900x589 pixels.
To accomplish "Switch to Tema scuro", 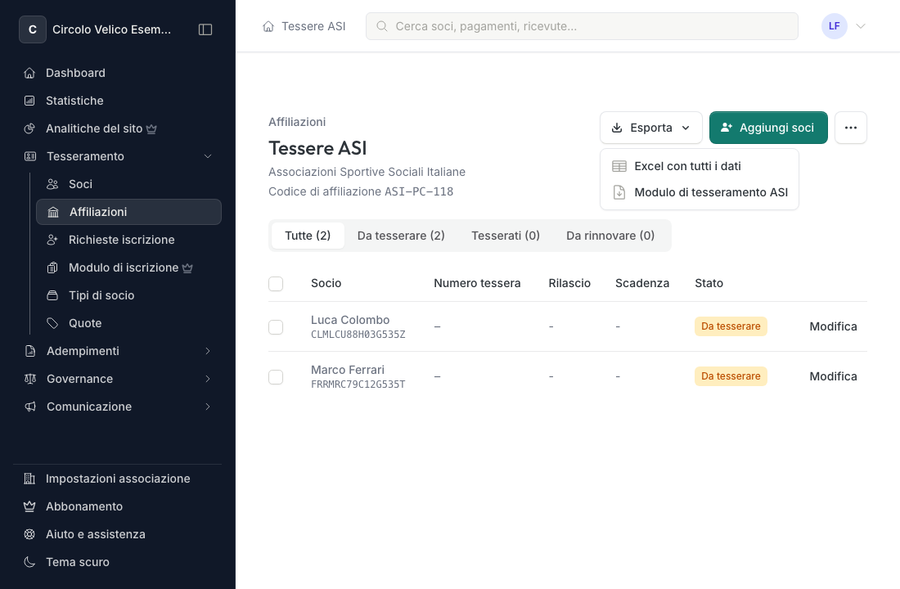I will (x=77, y=562).
